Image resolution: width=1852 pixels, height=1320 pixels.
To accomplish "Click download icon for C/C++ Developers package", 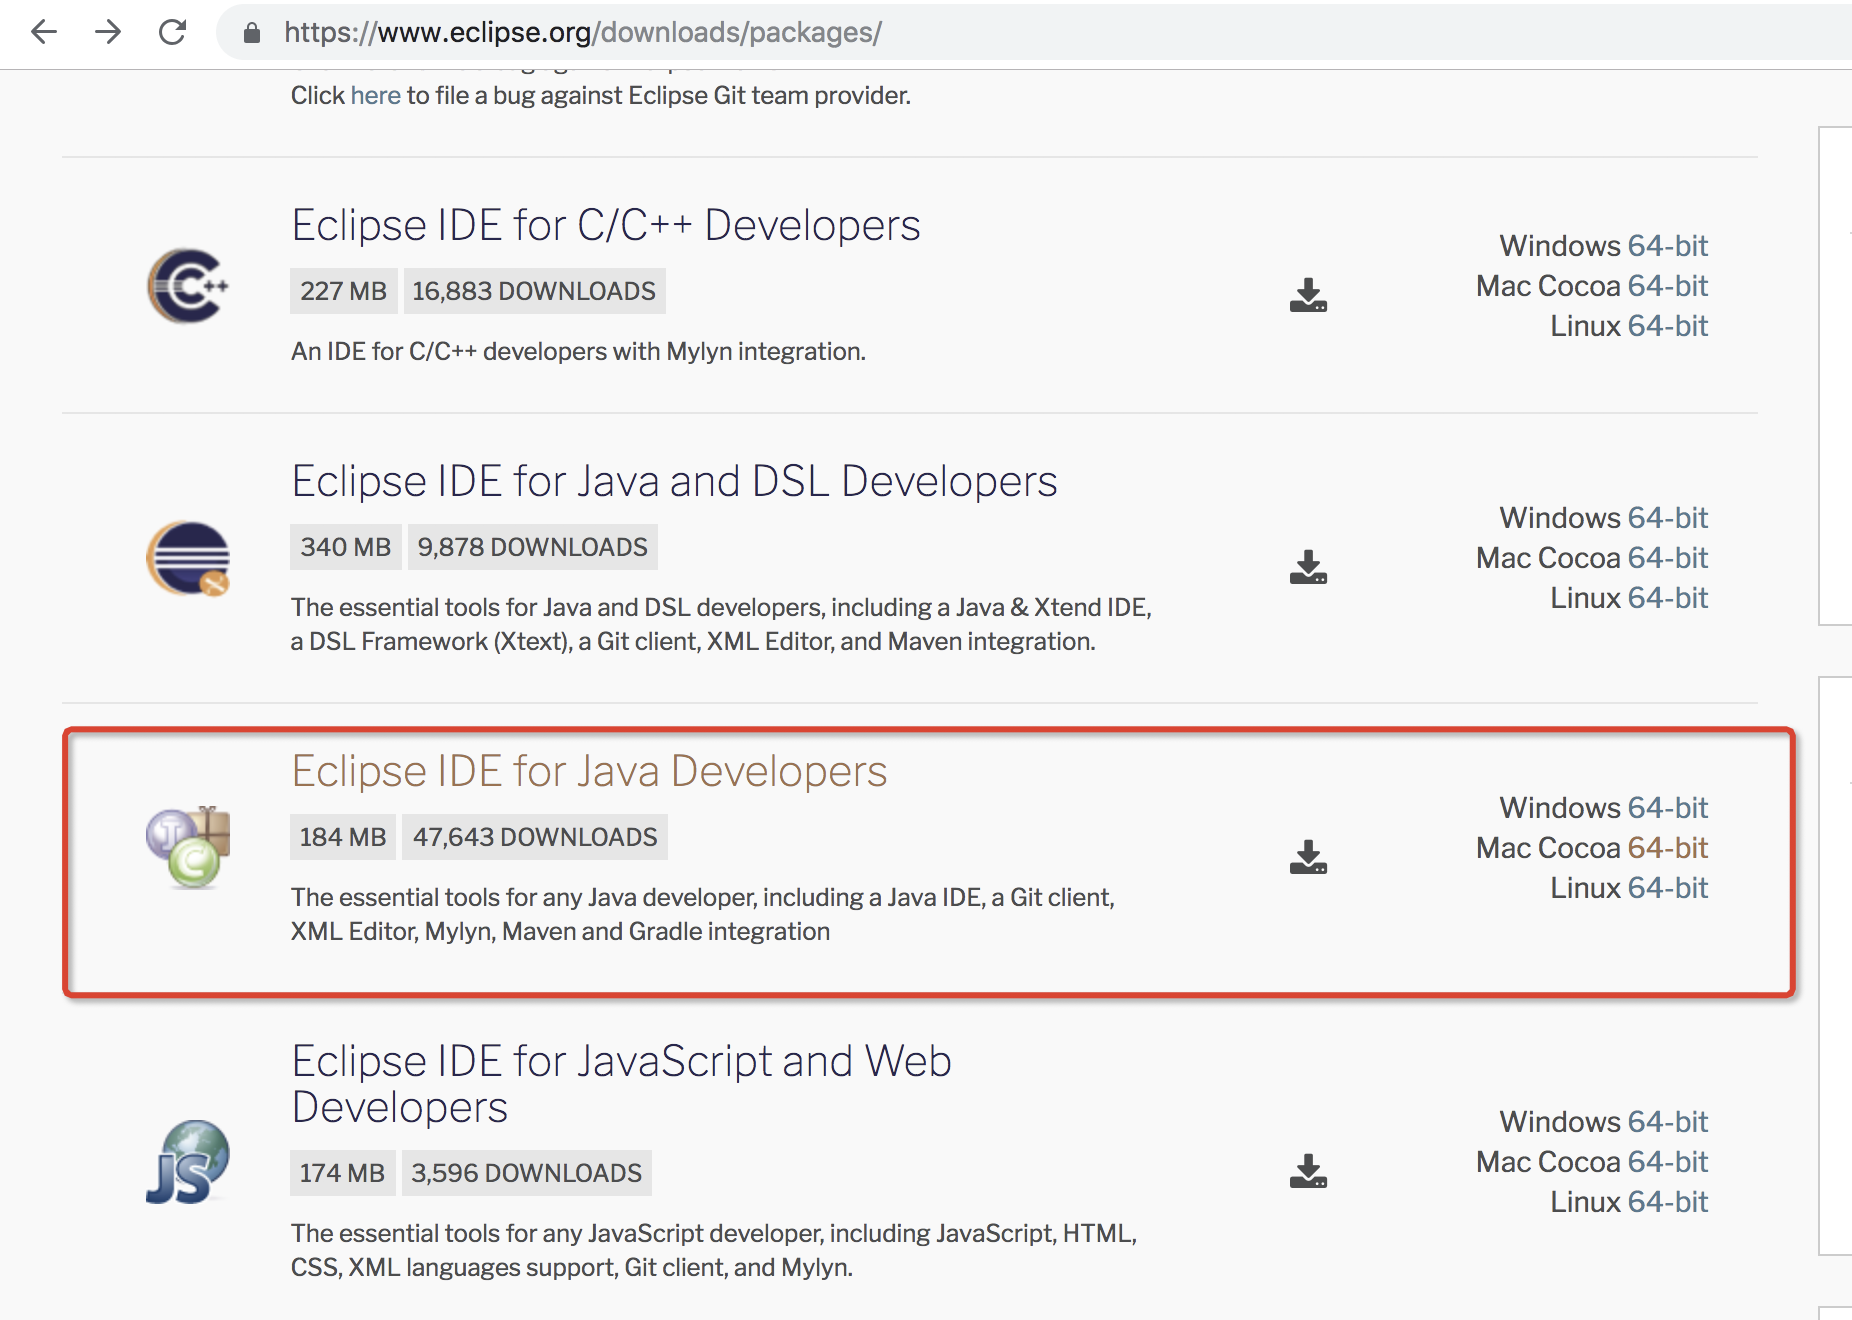I will pyautogui.click(x=1308, y=296).
